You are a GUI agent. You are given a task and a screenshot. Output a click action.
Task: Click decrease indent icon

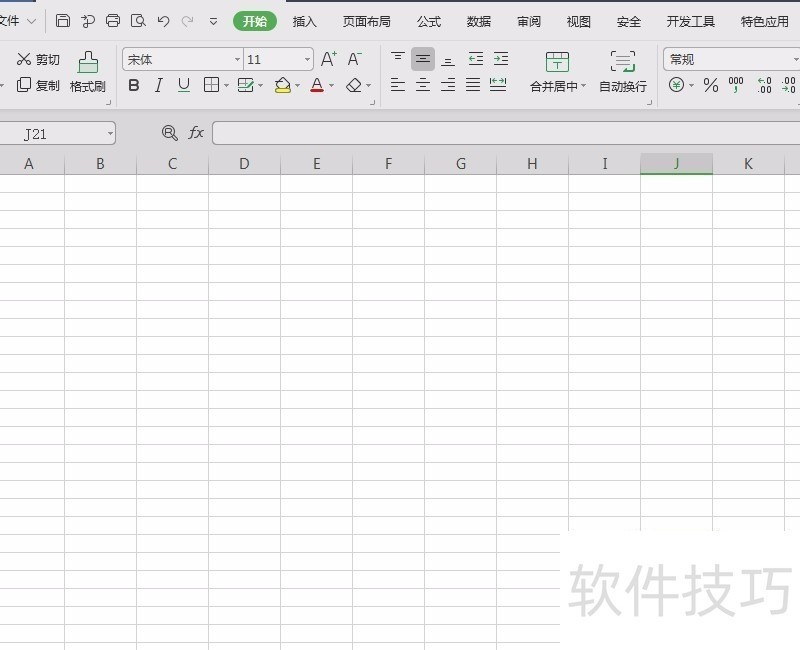pyautogui.click(x=476, y=59)
